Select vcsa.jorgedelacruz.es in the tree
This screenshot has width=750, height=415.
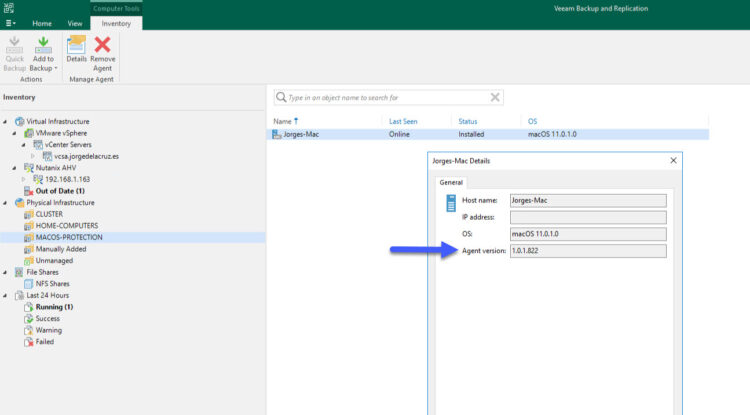coord(86,156)
